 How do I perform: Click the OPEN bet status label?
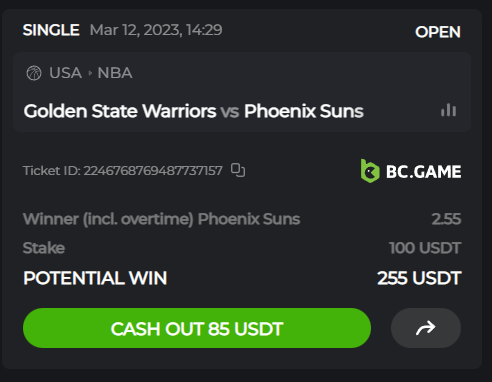coord(438,32)
